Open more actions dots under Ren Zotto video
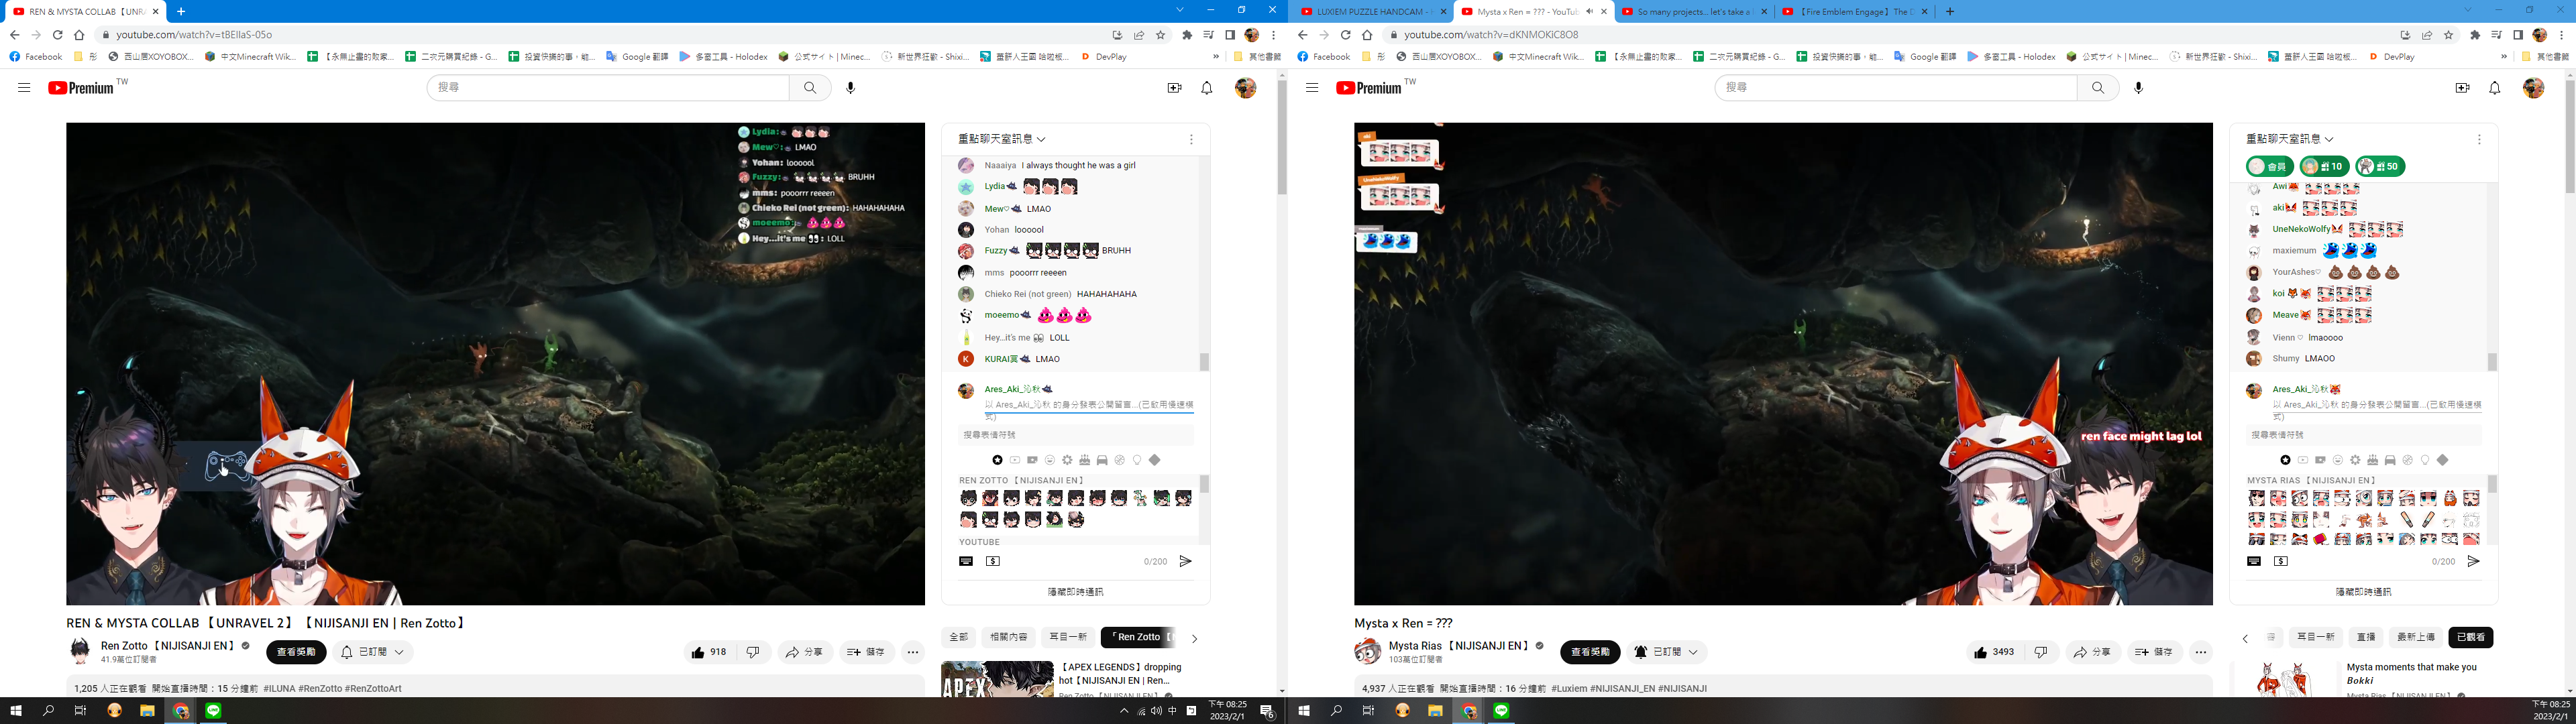Viewport: 2576px width, 724px height. (913, 652)
